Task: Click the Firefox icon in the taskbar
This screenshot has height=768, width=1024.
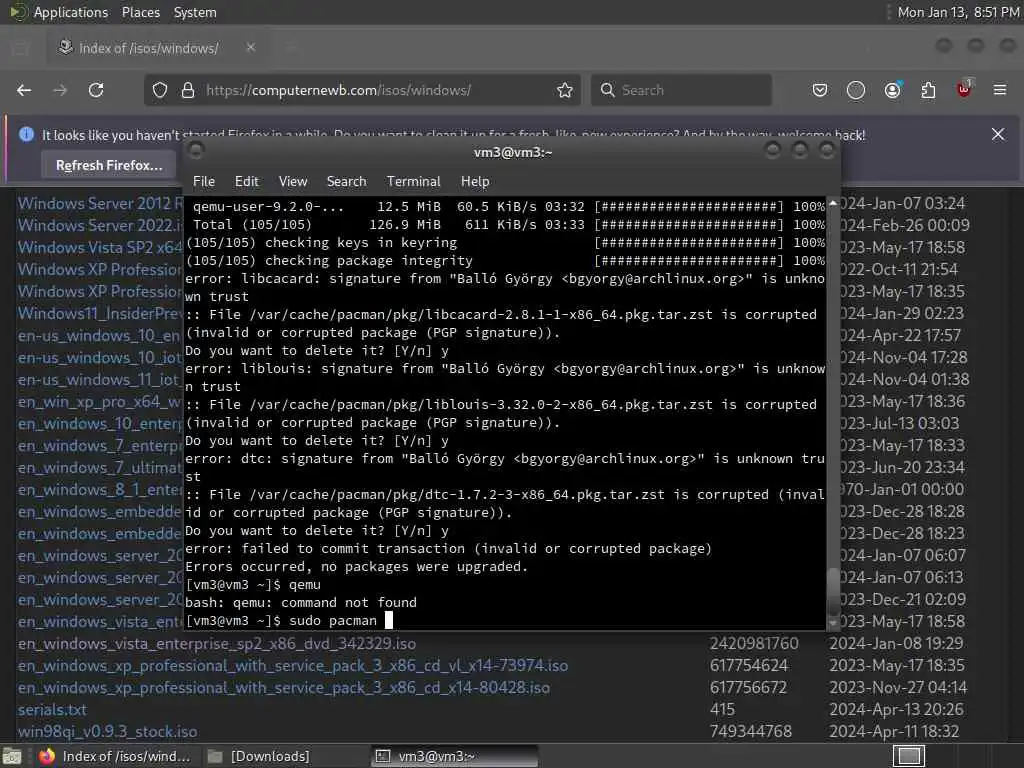Action: 47,756
